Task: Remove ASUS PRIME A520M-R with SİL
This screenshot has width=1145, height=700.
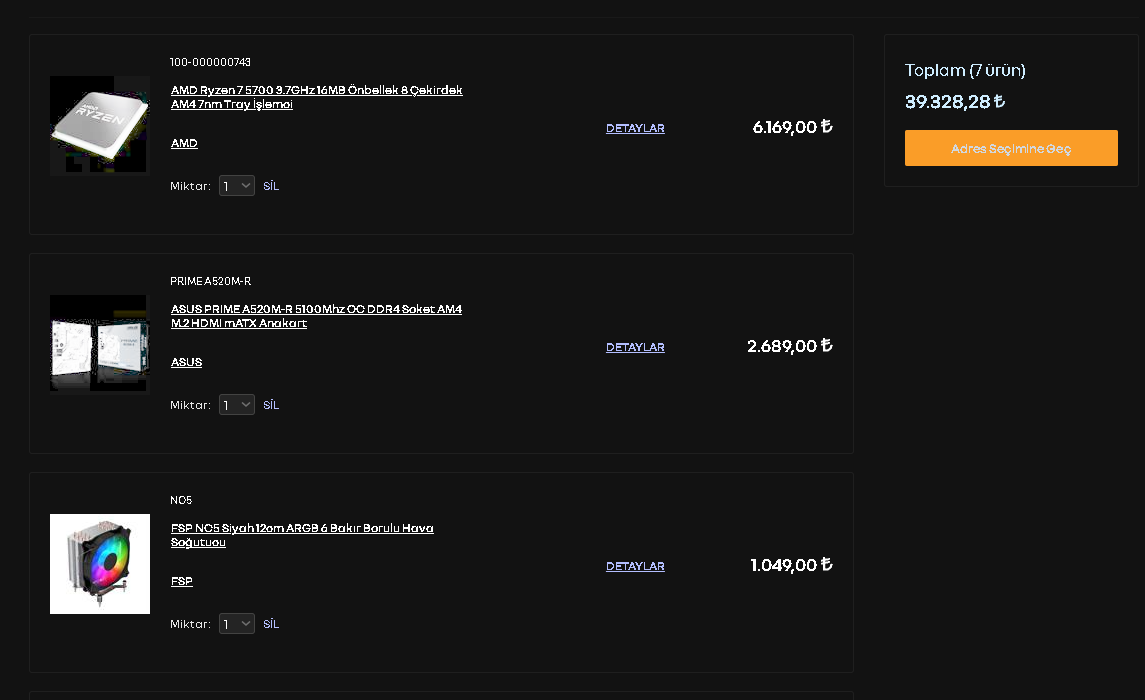Action: [271, 405]
